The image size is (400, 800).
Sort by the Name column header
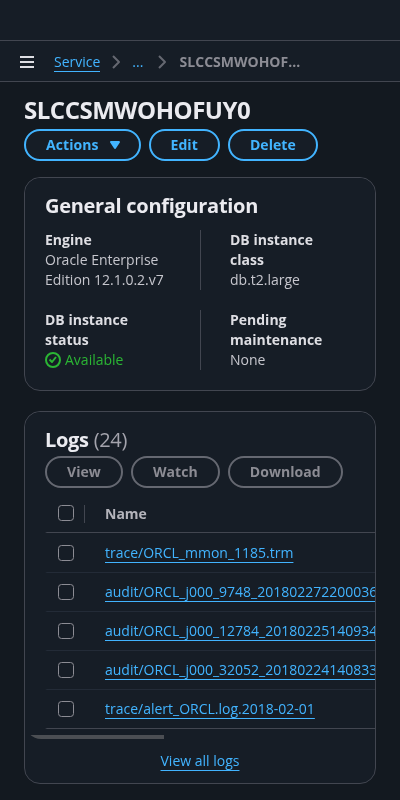coord(126,514)
